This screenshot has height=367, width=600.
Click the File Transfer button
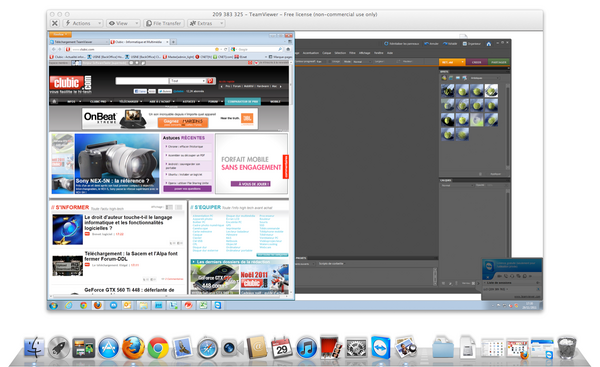(164, 23)
